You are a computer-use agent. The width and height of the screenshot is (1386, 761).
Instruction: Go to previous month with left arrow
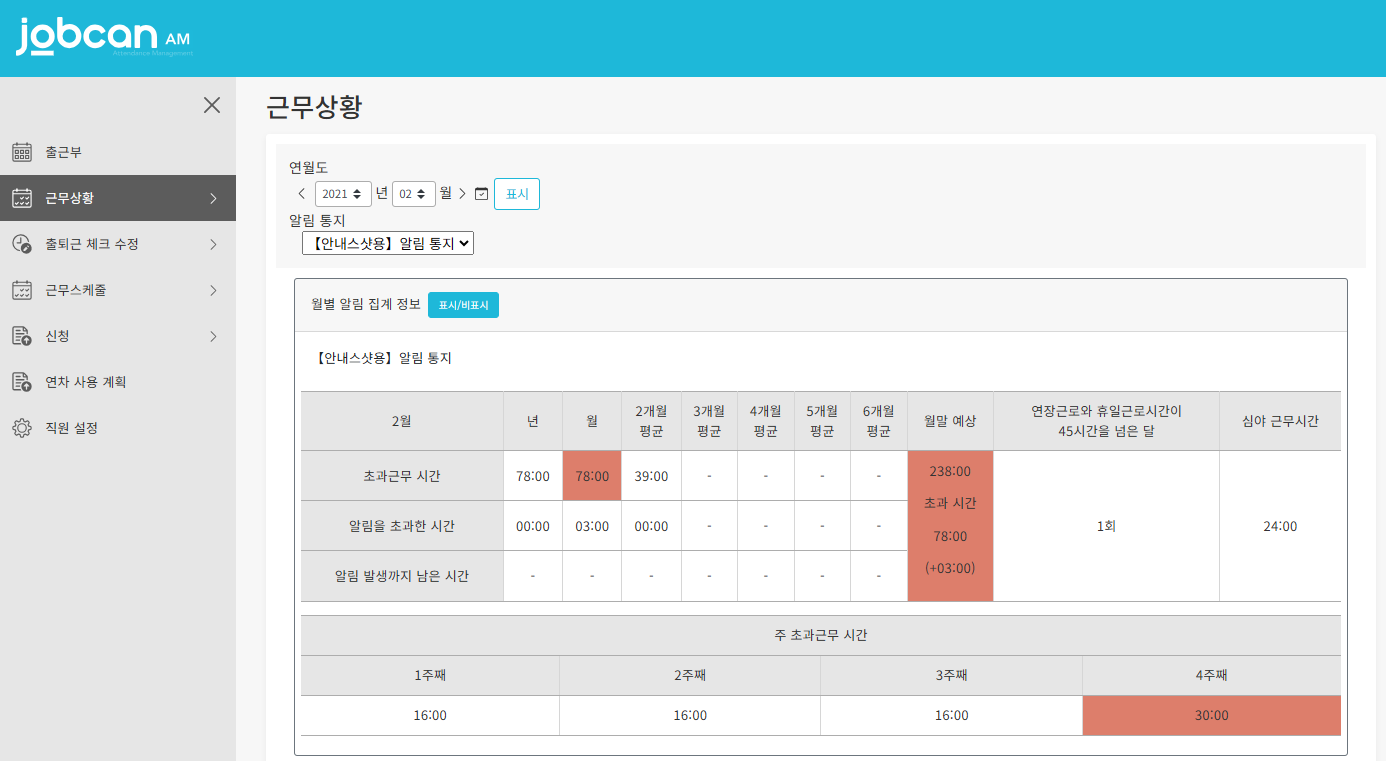[302, 194]
